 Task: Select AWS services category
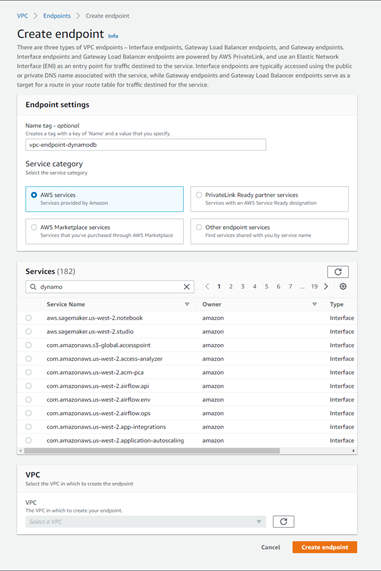pyautogui.click(x=105, y=199)
